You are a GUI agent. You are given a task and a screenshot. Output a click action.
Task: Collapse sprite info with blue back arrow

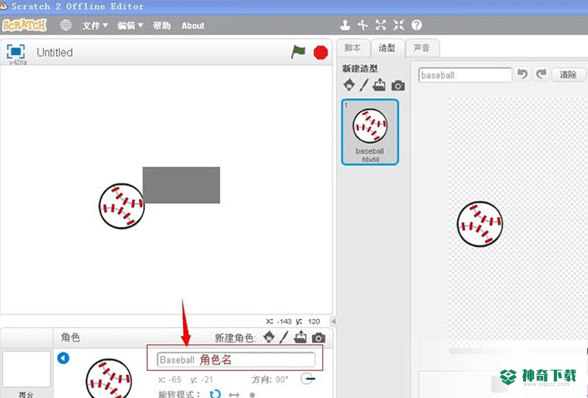click(63, 358)
